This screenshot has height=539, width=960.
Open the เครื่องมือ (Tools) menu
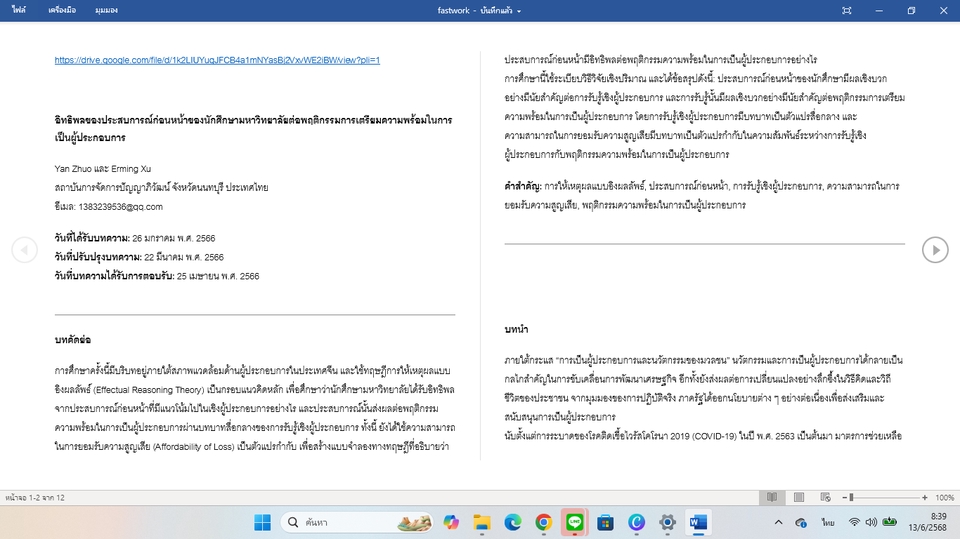[x=64, y=10]
